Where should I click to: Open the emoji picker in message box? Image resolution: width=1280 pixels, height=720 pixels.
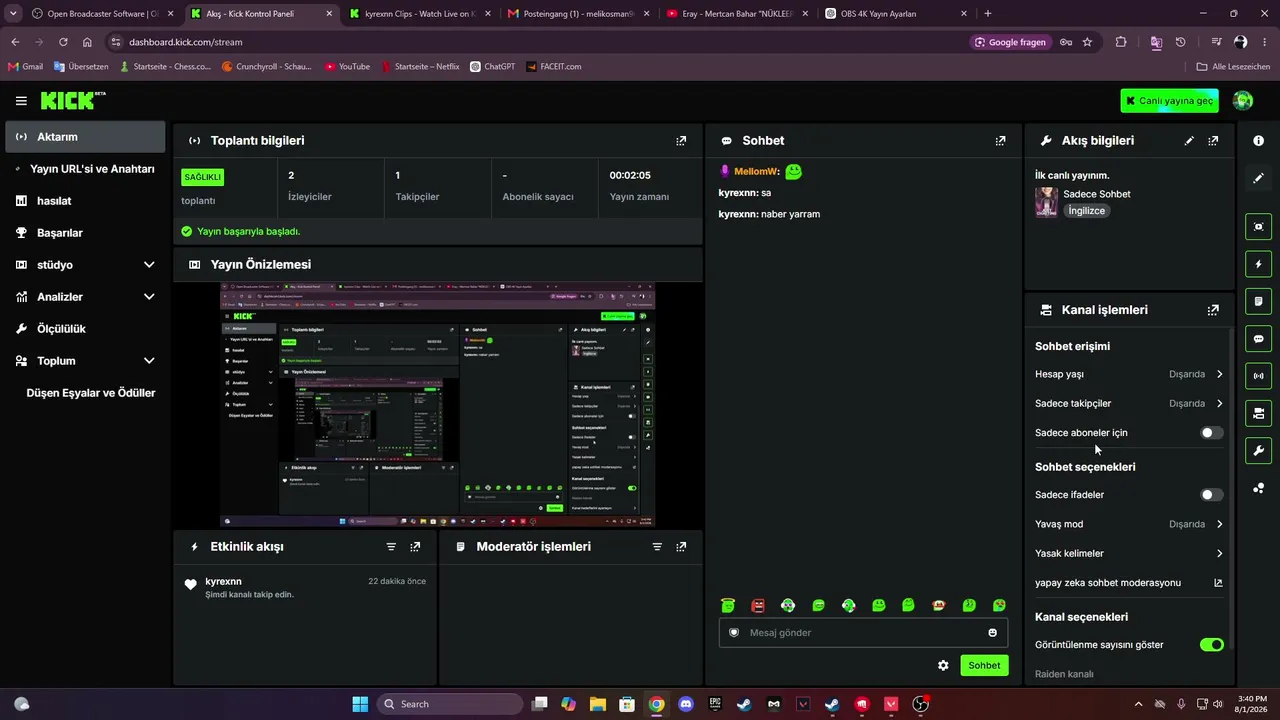[992, 632]
